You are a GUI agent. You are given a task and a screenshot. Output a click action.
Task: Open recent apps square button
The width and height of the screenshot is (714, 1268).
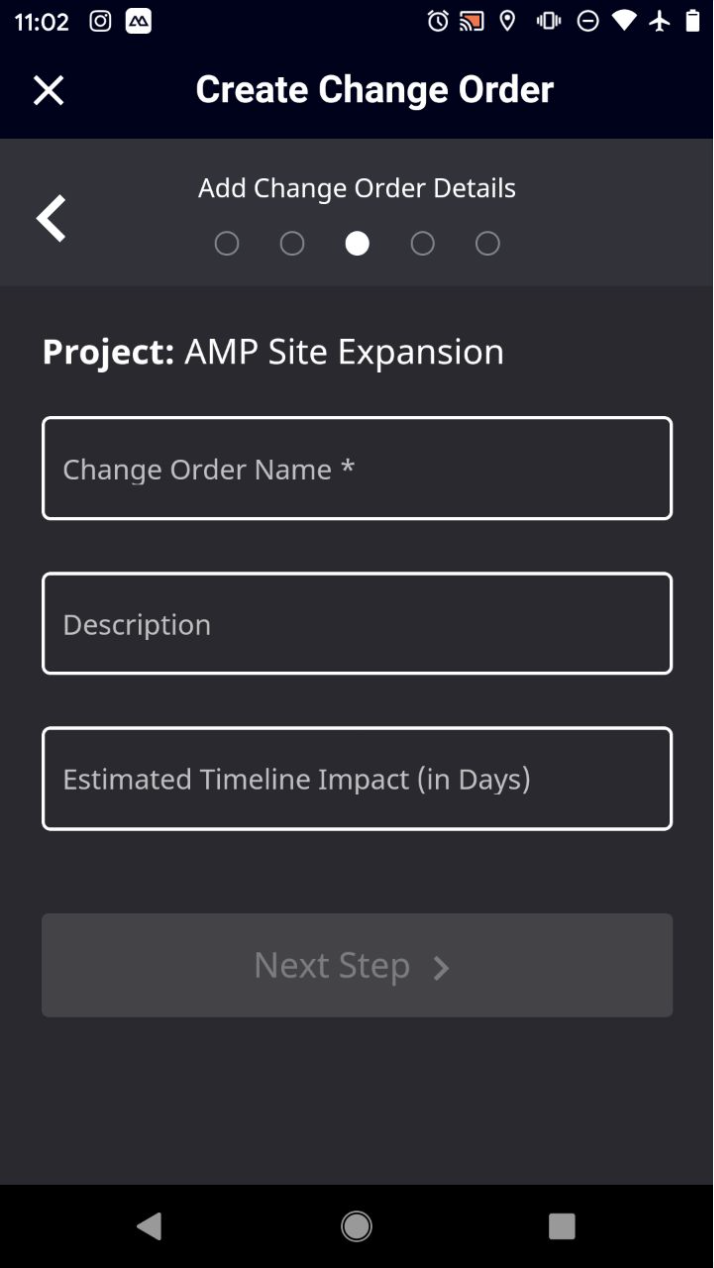click(x=562, y=1226)
